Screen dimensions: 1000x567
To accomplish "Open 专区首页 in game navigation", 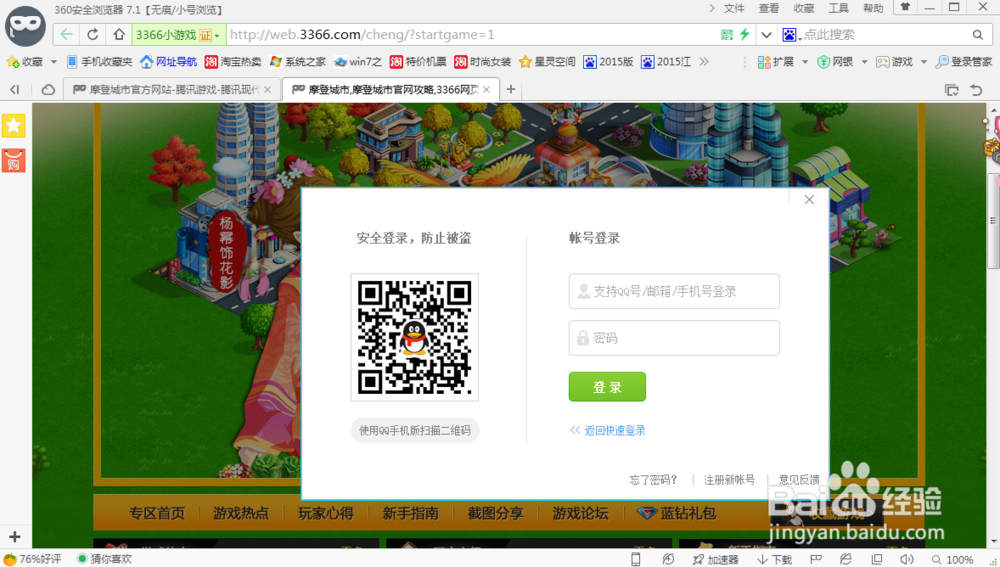I will pos(157,513).
